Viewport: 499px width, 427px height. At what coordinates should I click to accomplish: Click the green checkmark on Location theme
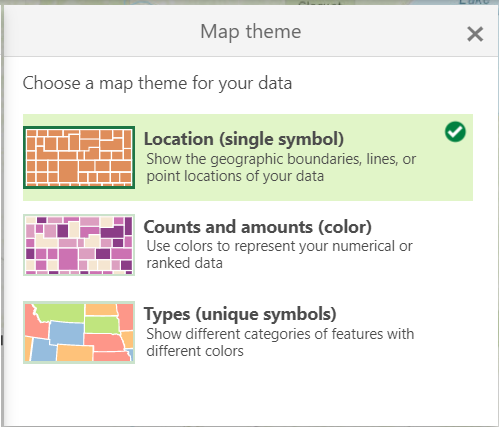tap(455, 132)
